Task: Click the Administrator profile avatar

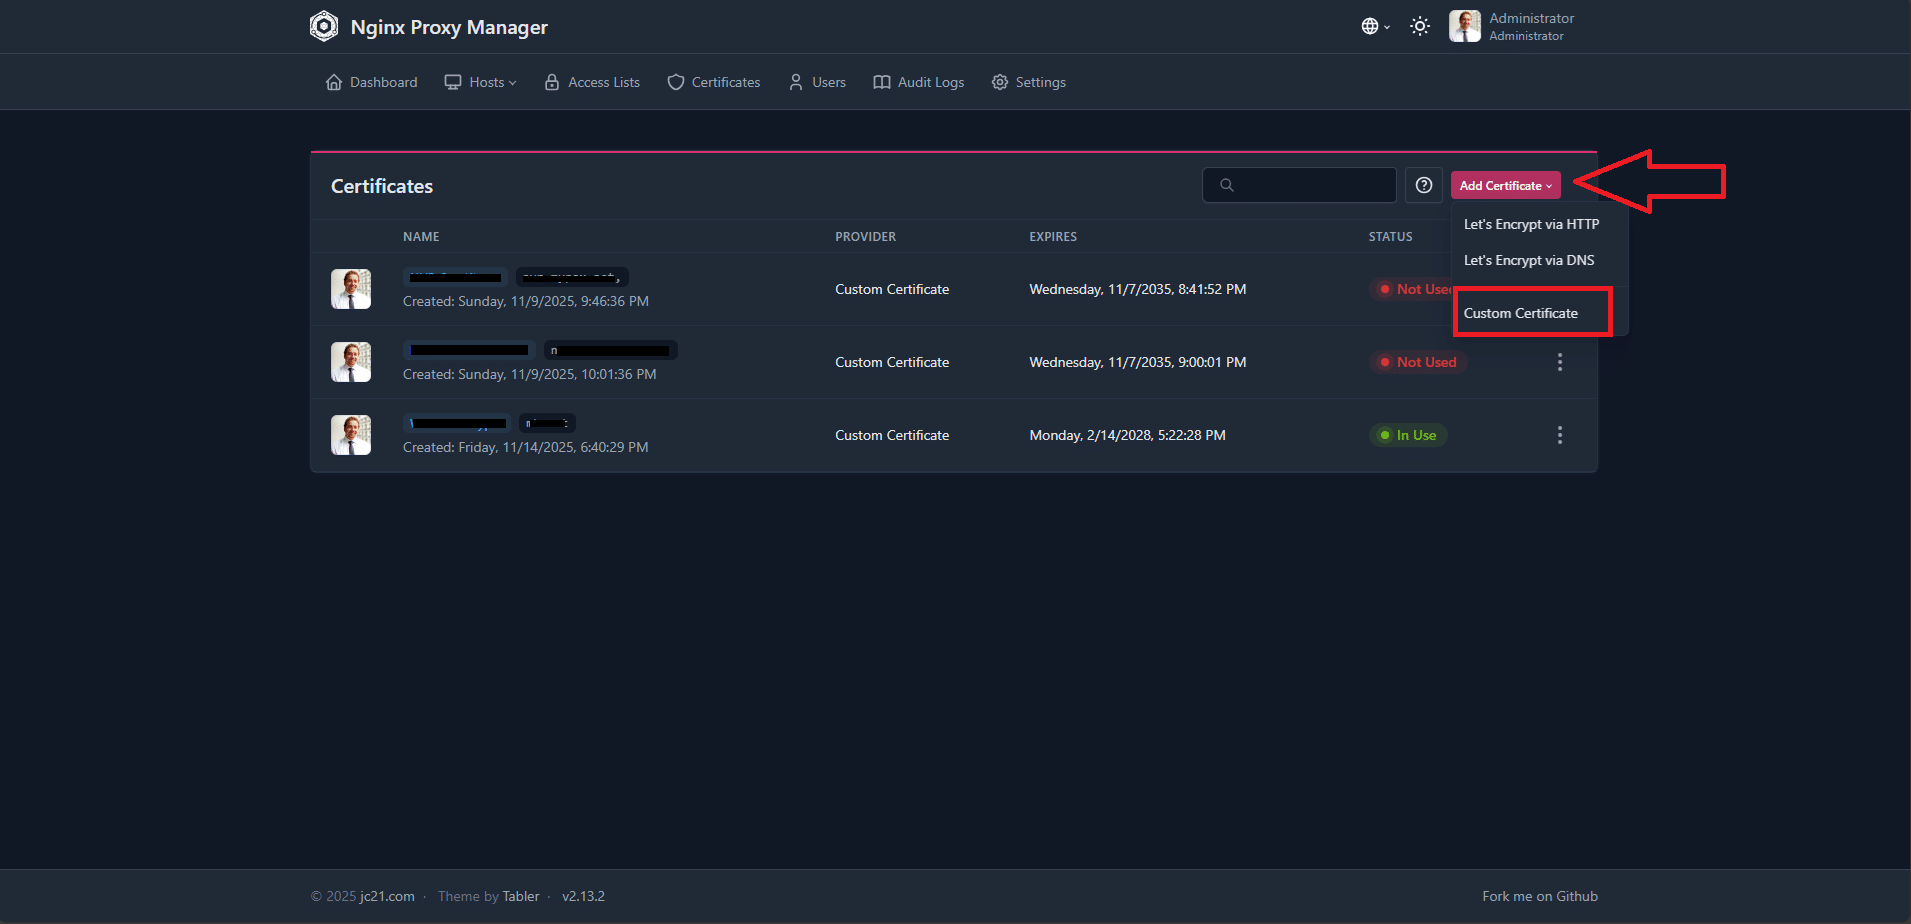Action: coord(1464,27)
